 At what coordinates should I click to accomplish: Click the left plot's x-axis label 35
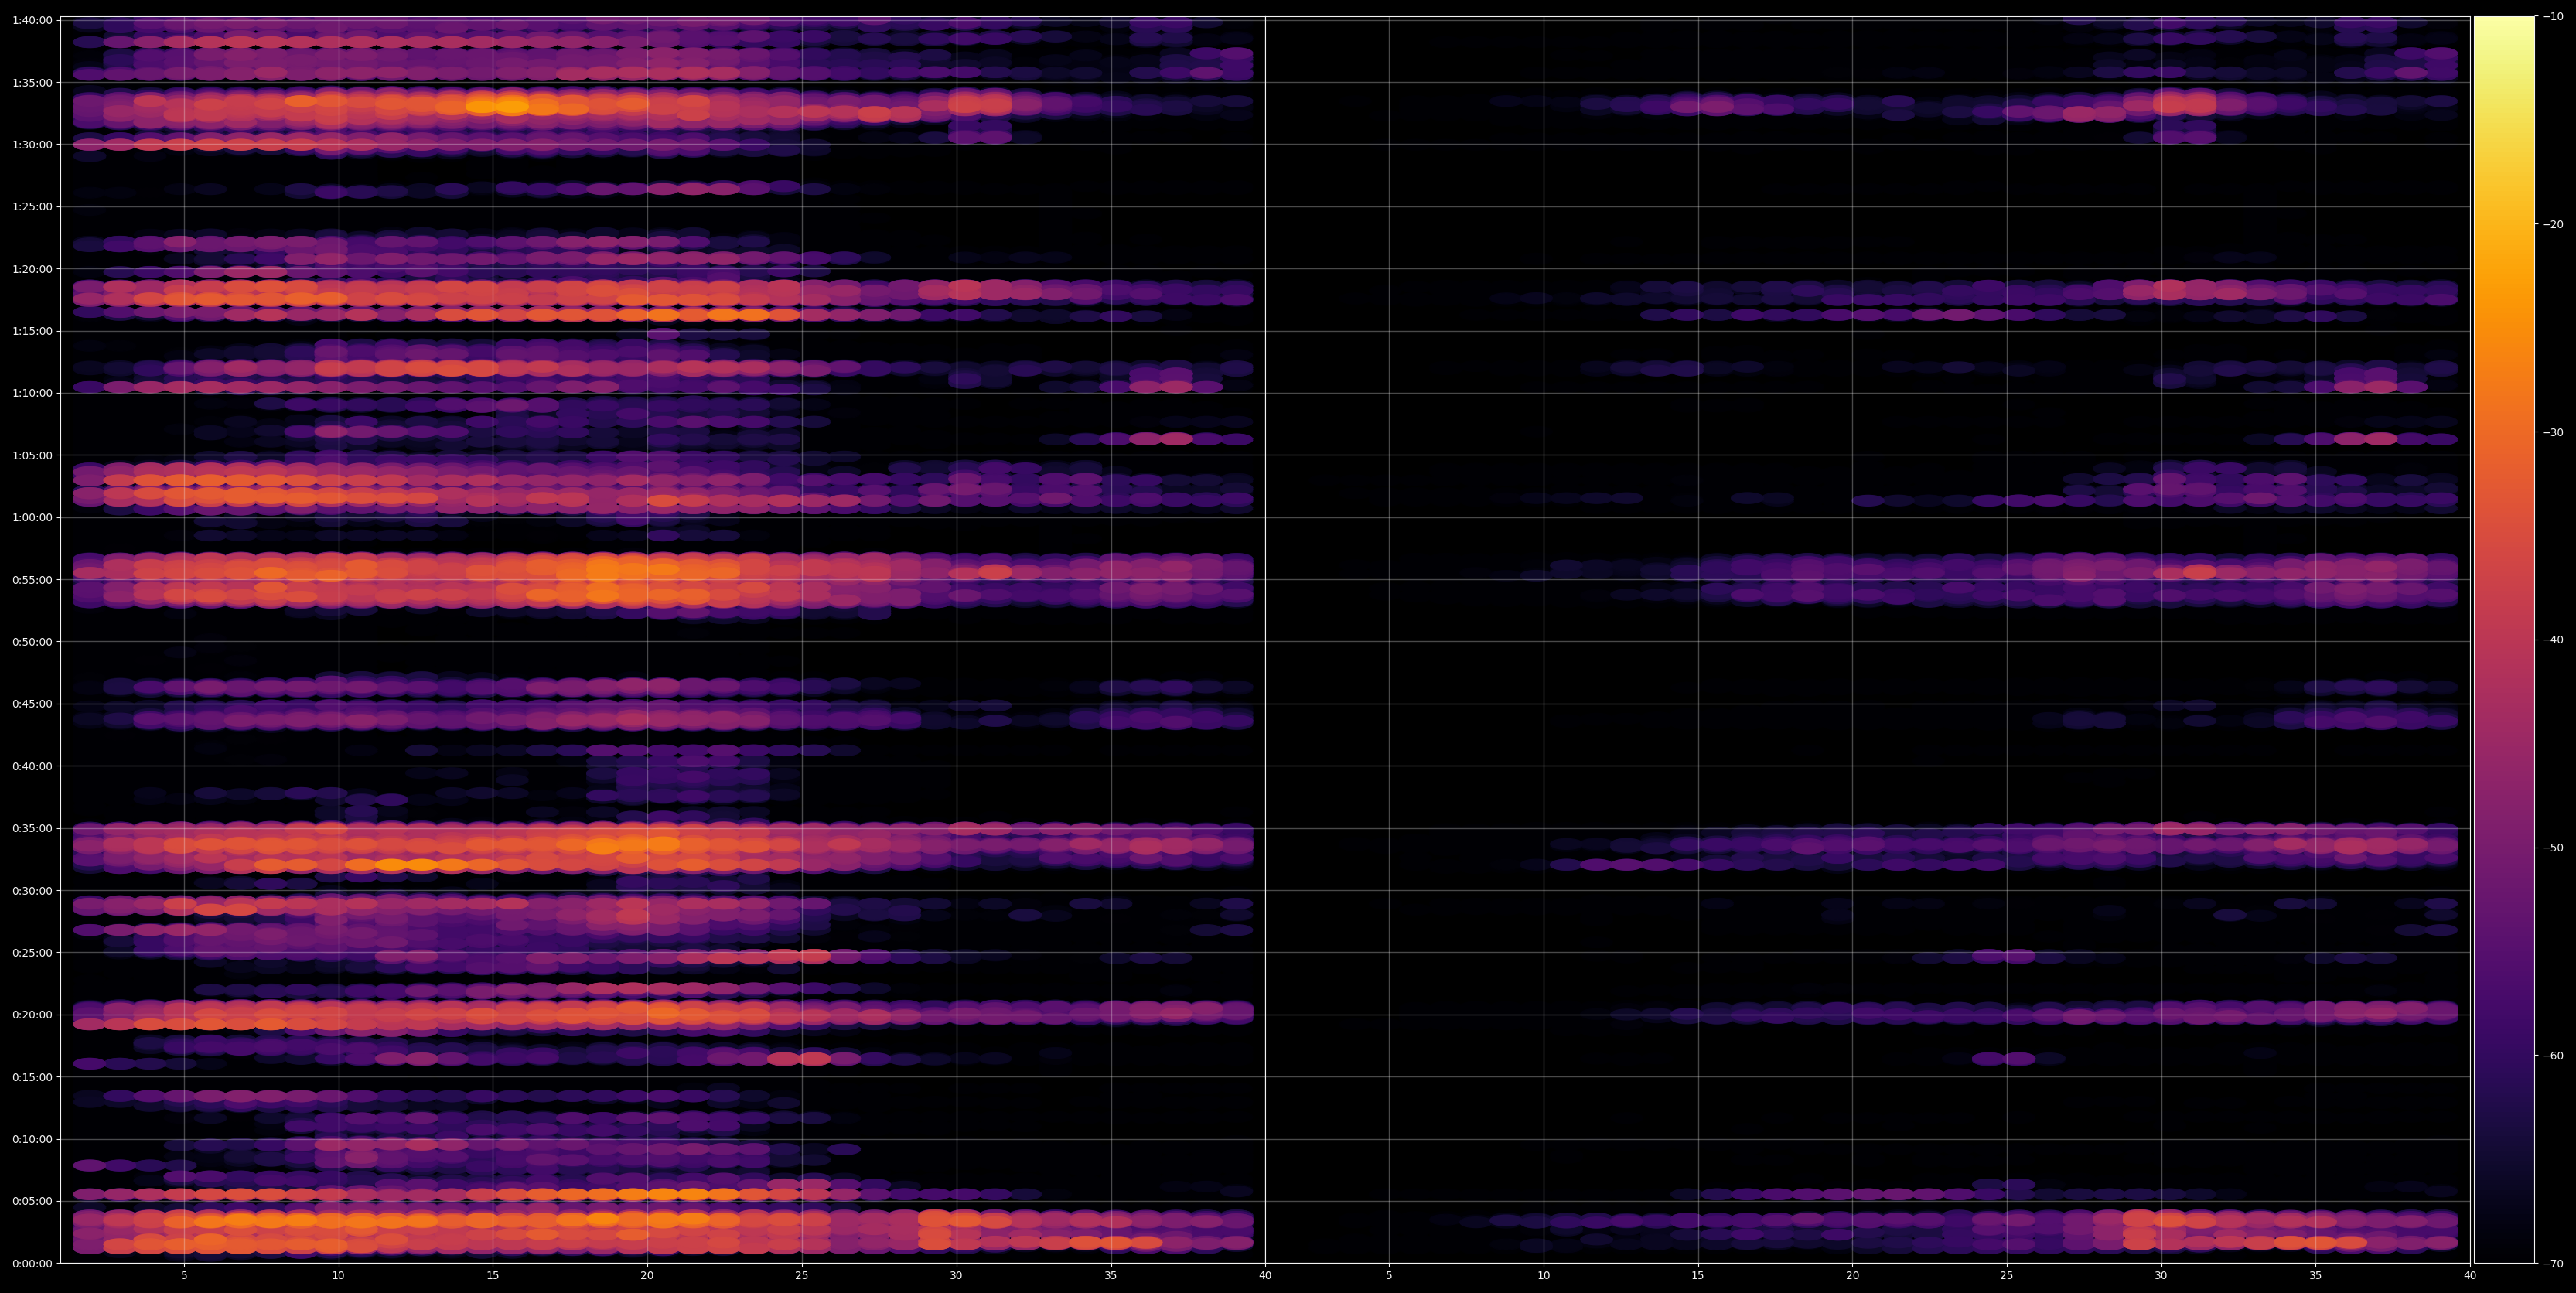click(x=1111, y=1276)
